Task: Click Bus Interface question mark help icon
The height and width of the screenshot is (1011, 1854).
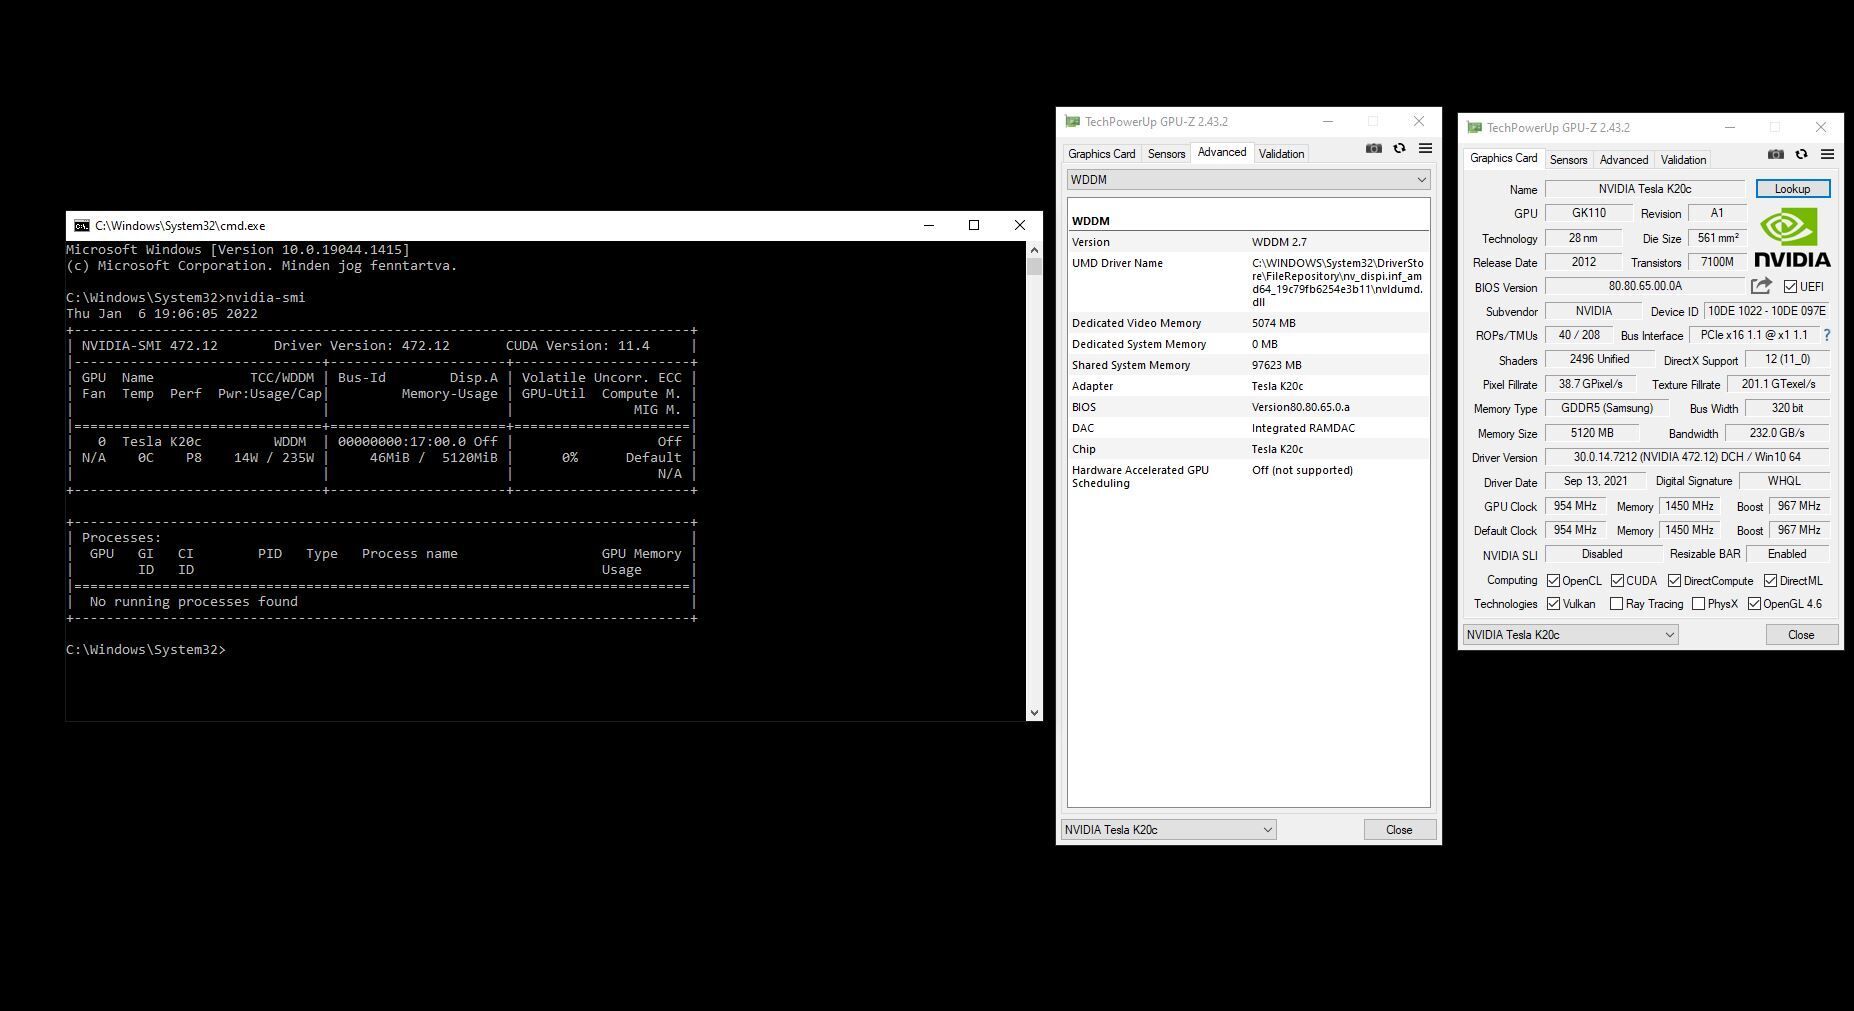Action: click(x=1827, y=335)
